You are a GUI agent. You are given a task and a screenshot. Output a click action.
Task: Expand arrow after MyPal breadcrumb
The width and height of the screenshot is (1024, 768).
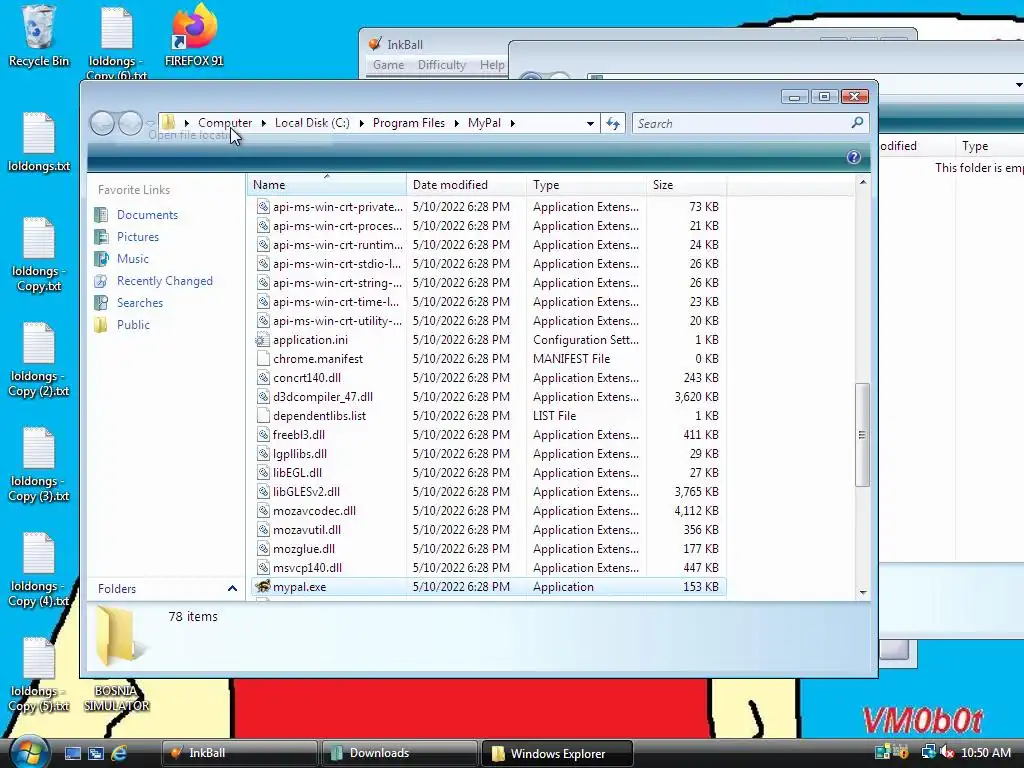click(513, 123)
